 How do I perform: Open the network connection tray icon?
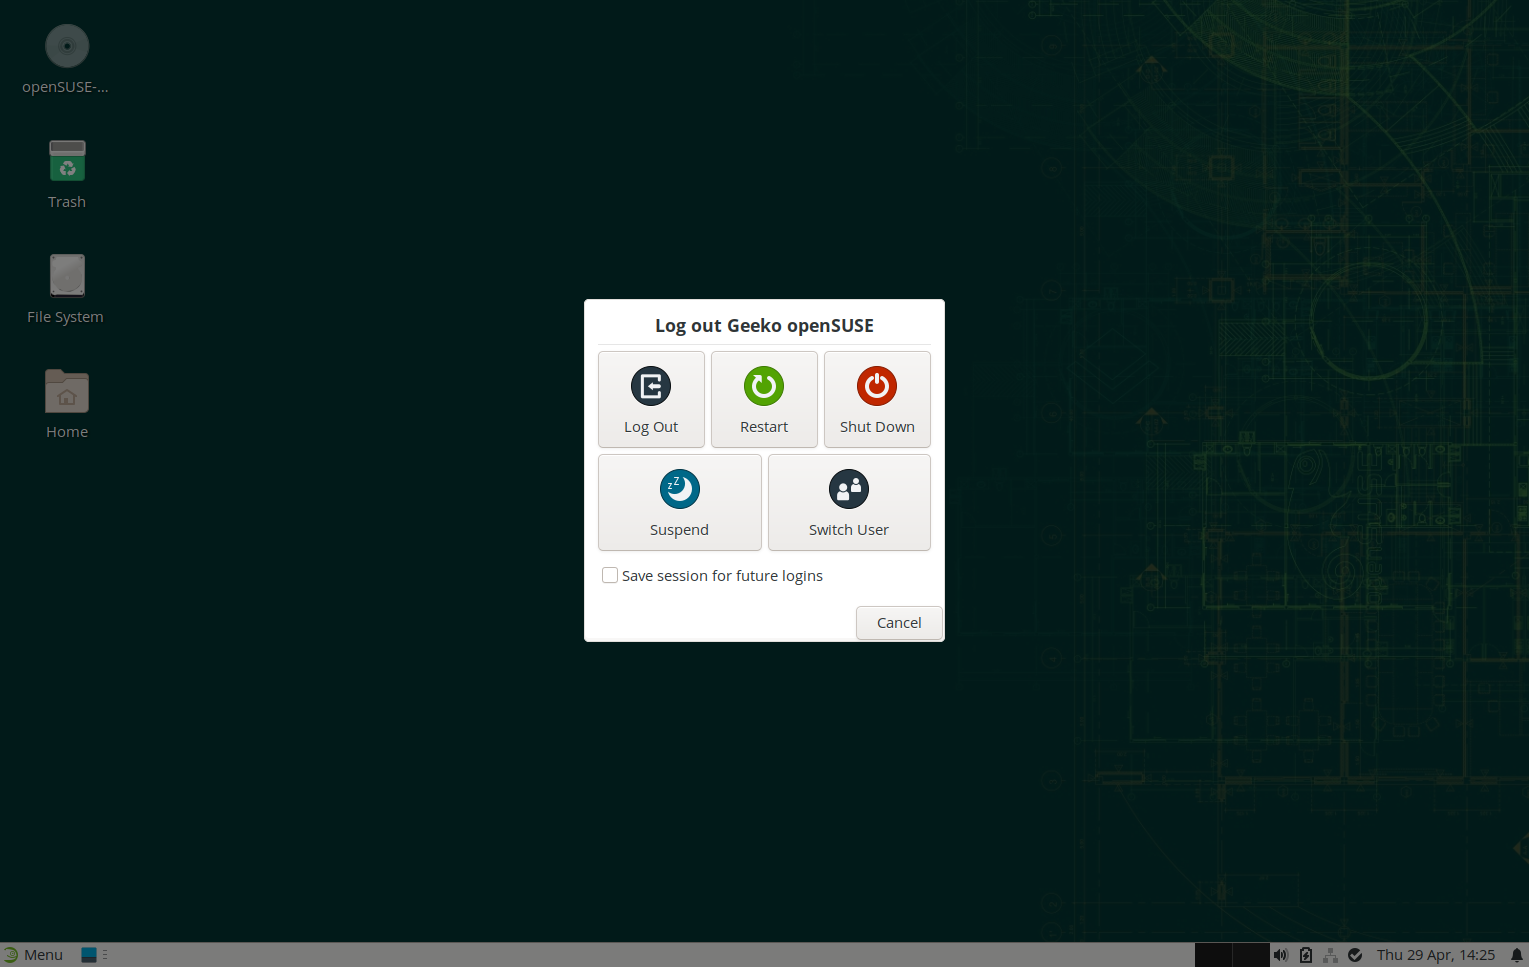(x=1330, y=955)
